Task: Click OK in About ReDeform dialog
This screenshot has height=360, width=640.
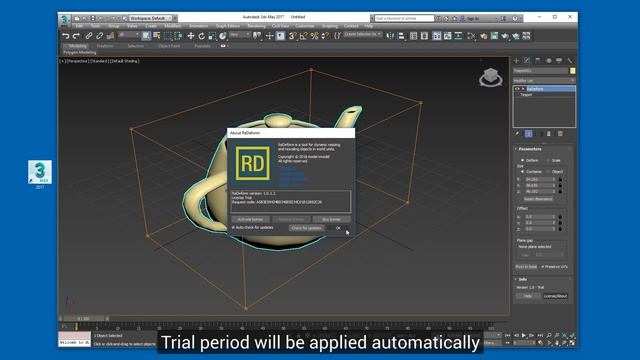Action: tap(338, 228)
